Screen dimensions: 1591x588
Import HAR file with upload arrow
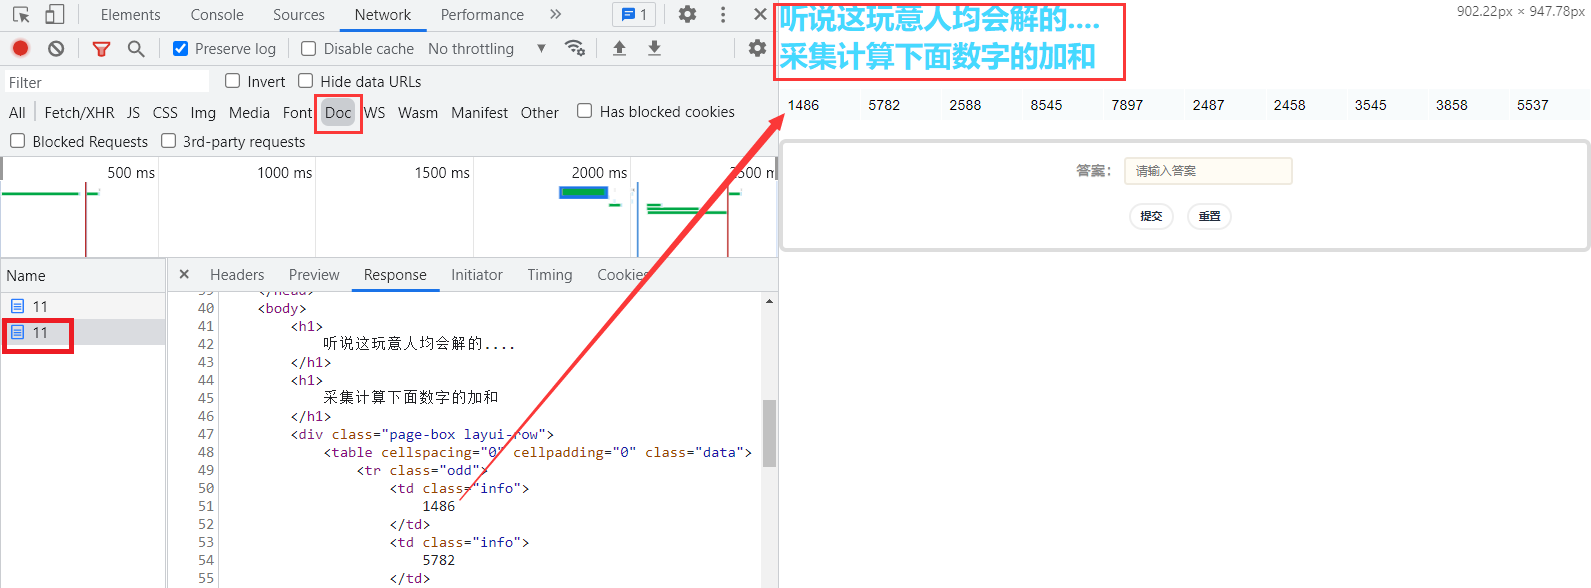[619, 48]
